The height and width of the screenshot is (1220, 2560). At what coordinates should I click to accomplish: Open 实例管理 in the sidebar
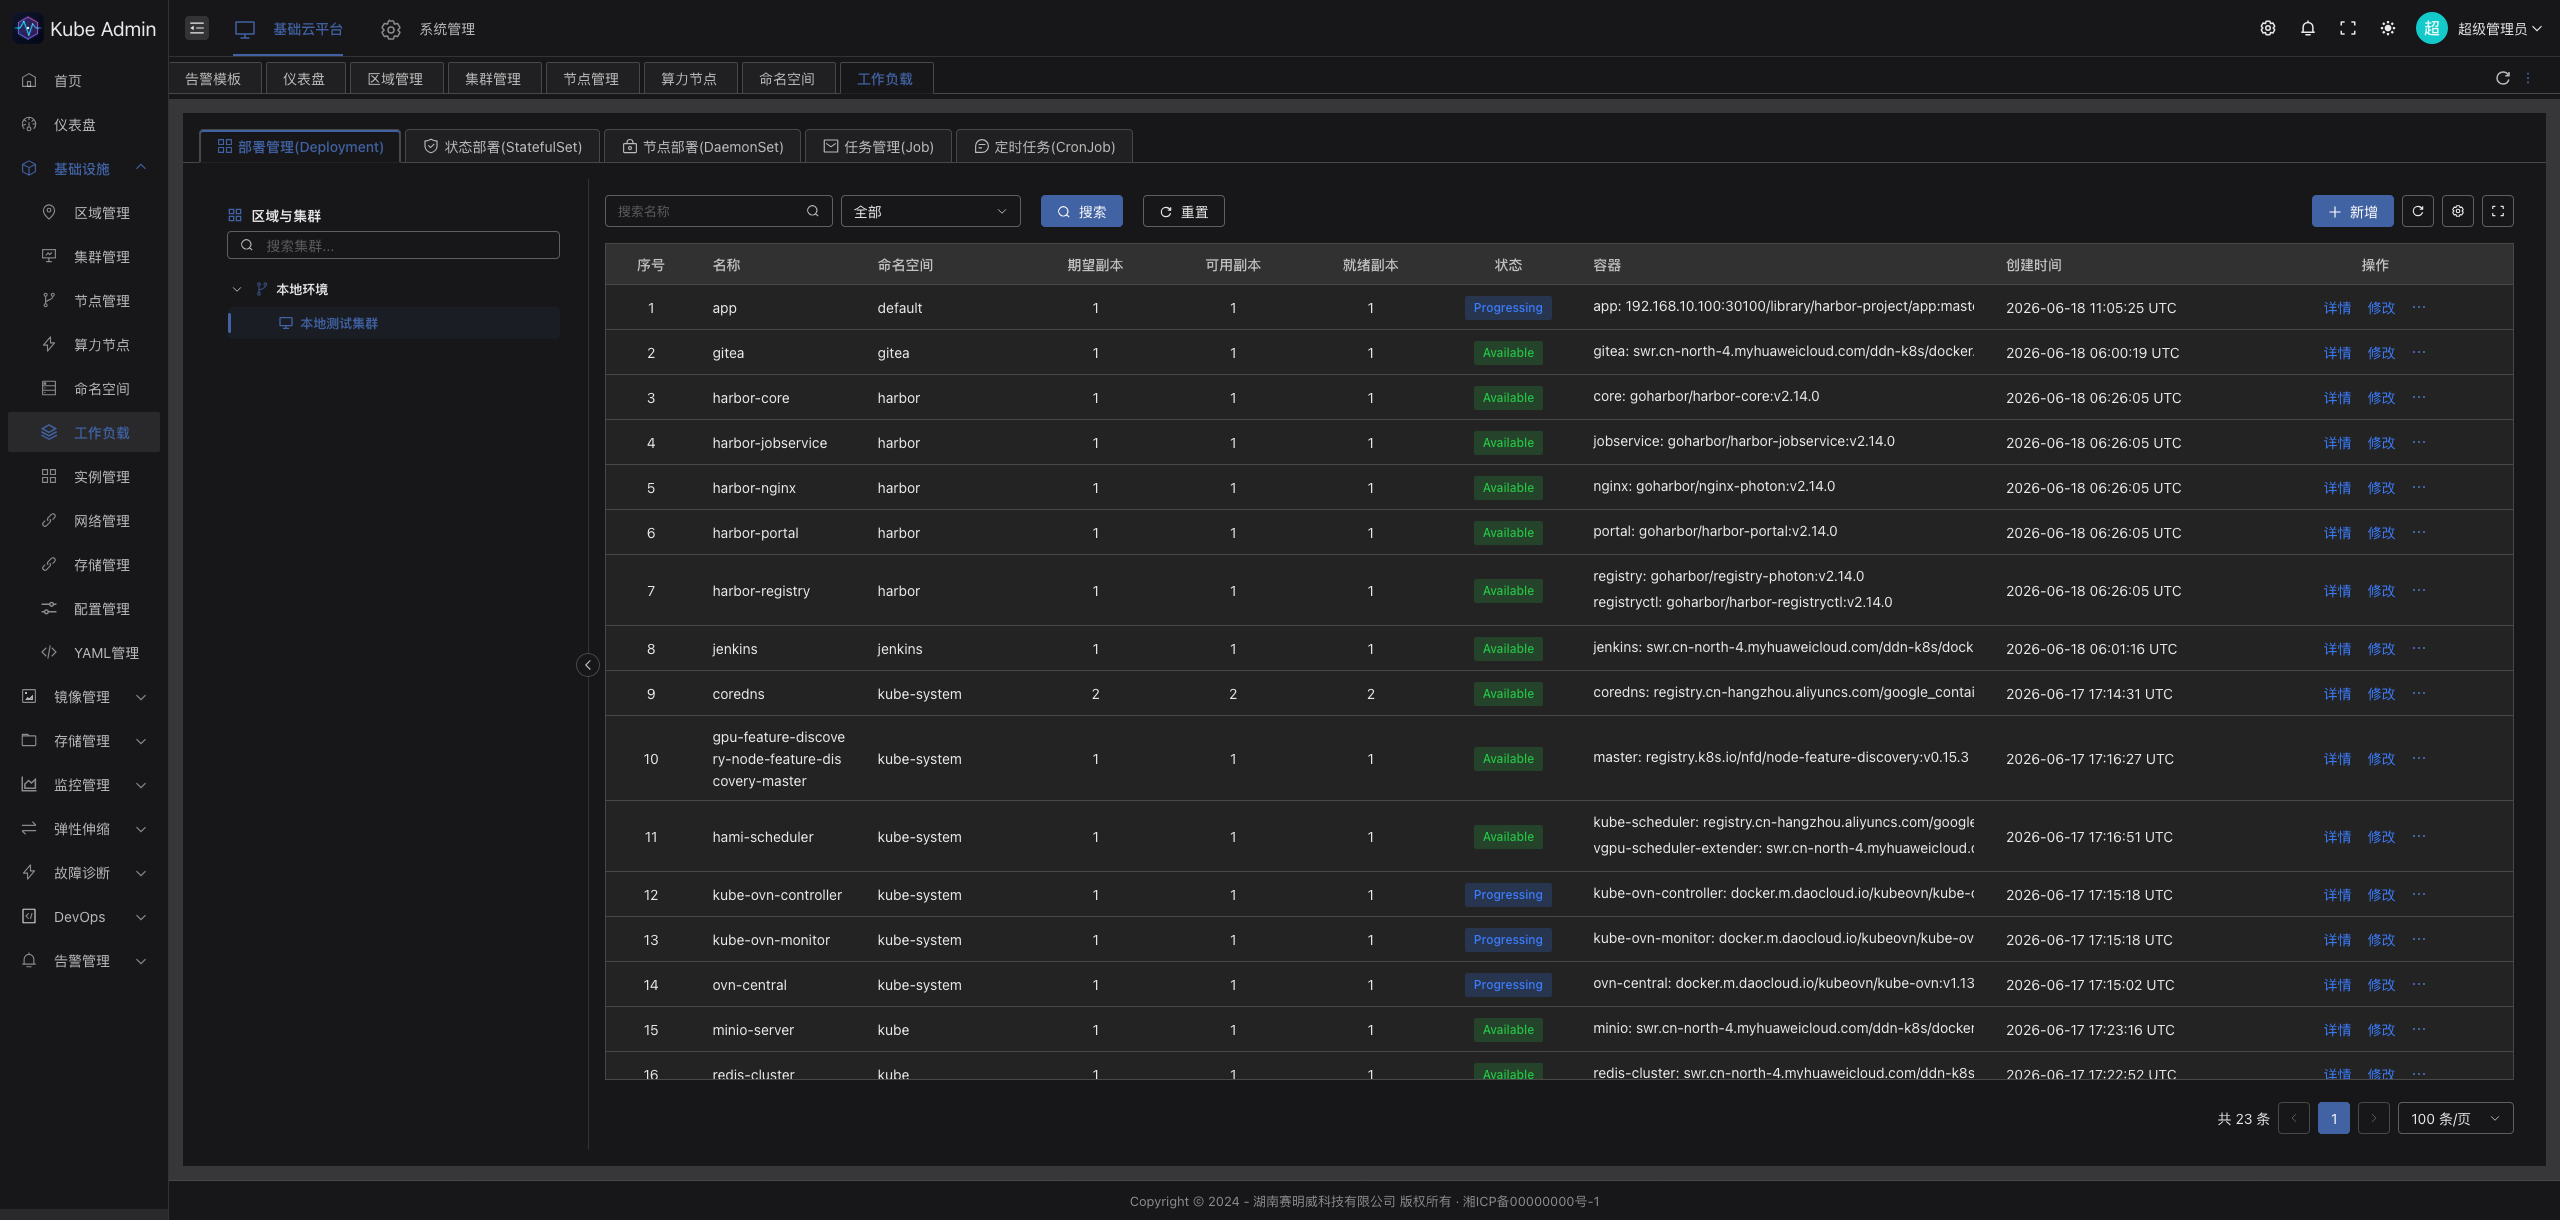point(84,477)
